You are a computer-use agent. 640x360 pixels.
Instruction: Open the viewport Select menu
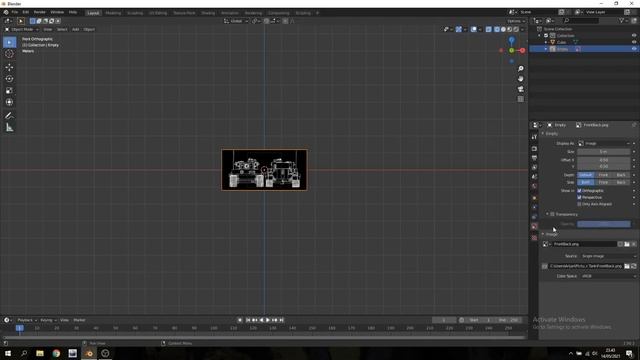tap(62, 29)
